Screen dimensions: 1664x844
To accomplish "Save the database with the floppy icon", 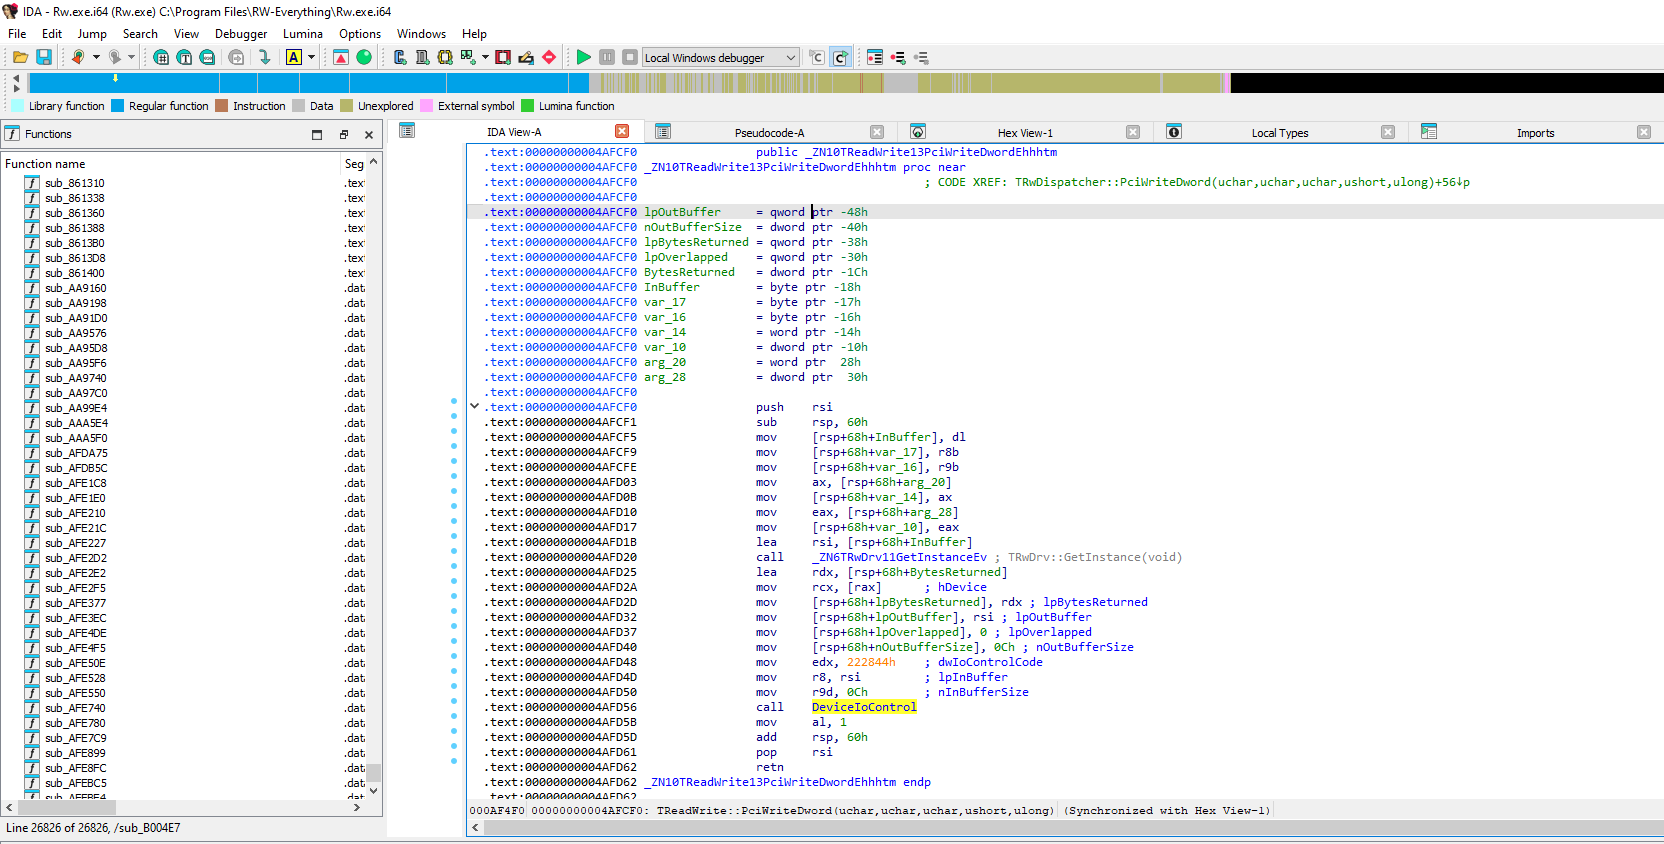I will point(44,58).
